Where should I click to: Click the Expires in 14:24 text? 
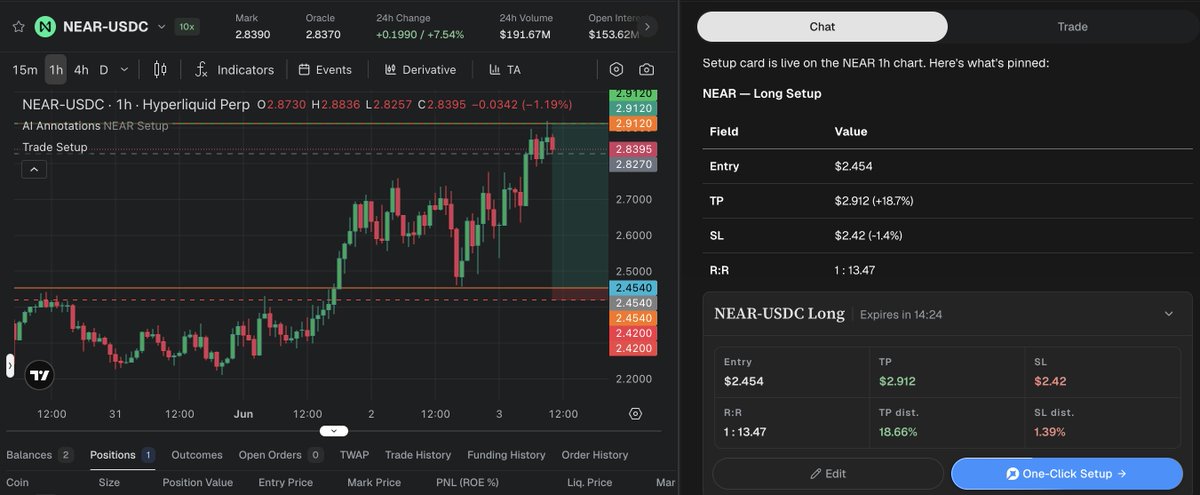click(901, 315)
